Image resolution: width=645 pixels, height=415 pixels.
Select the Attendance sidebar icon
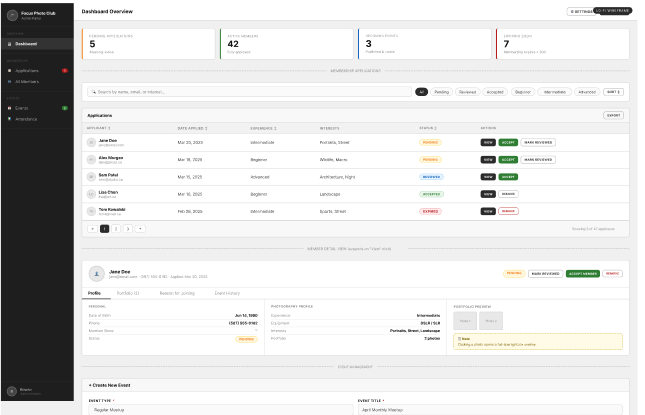coord(10,119)
